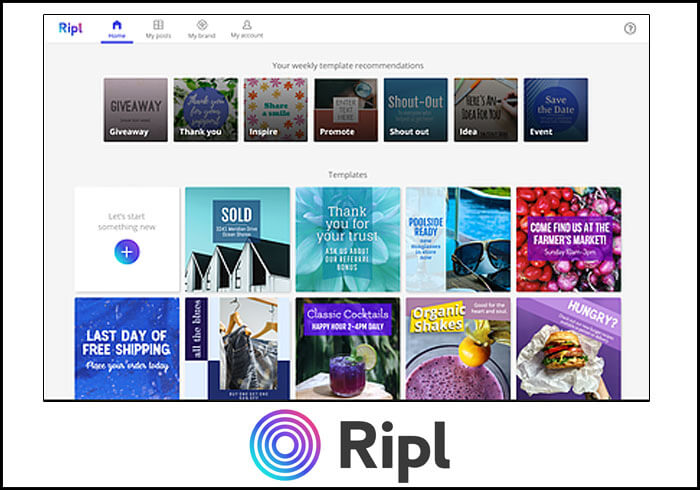The height and width of the screenshot is (490, 700).
Task: Click the My account person icon
Action: coord(247,25)
